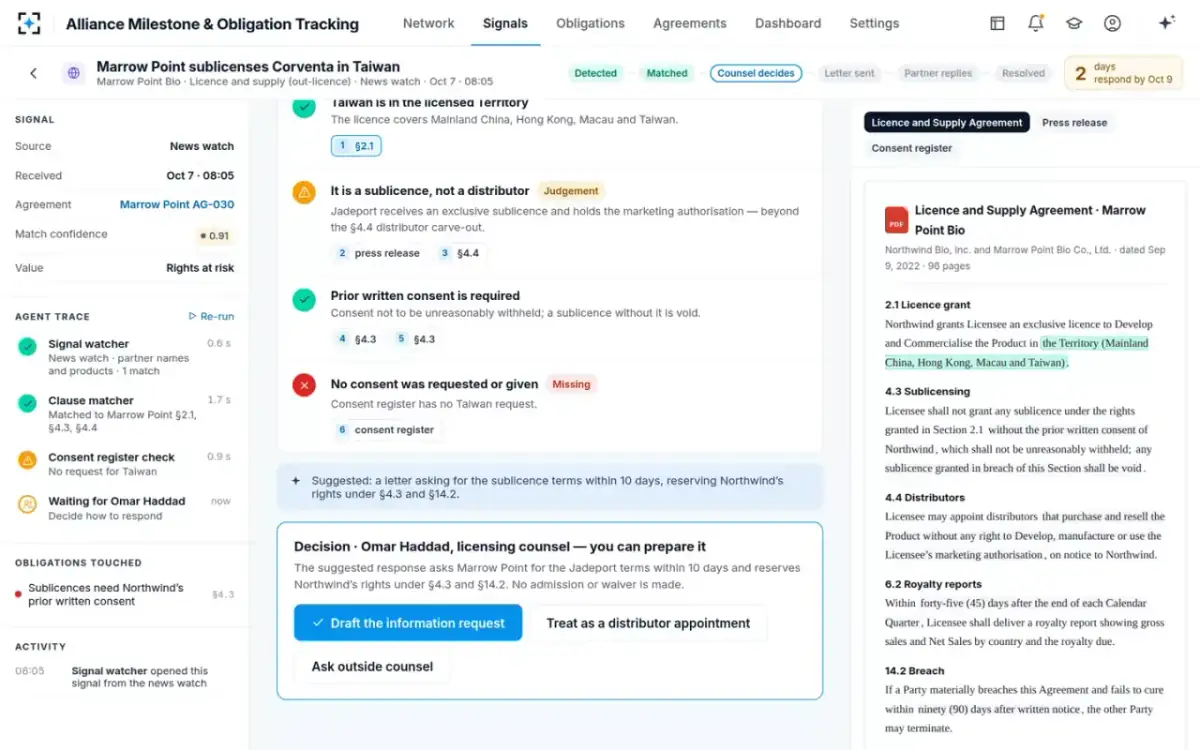Open the learning cap icon
Viewport: 1200px width, 750px height.
[x=1074, y=23]
